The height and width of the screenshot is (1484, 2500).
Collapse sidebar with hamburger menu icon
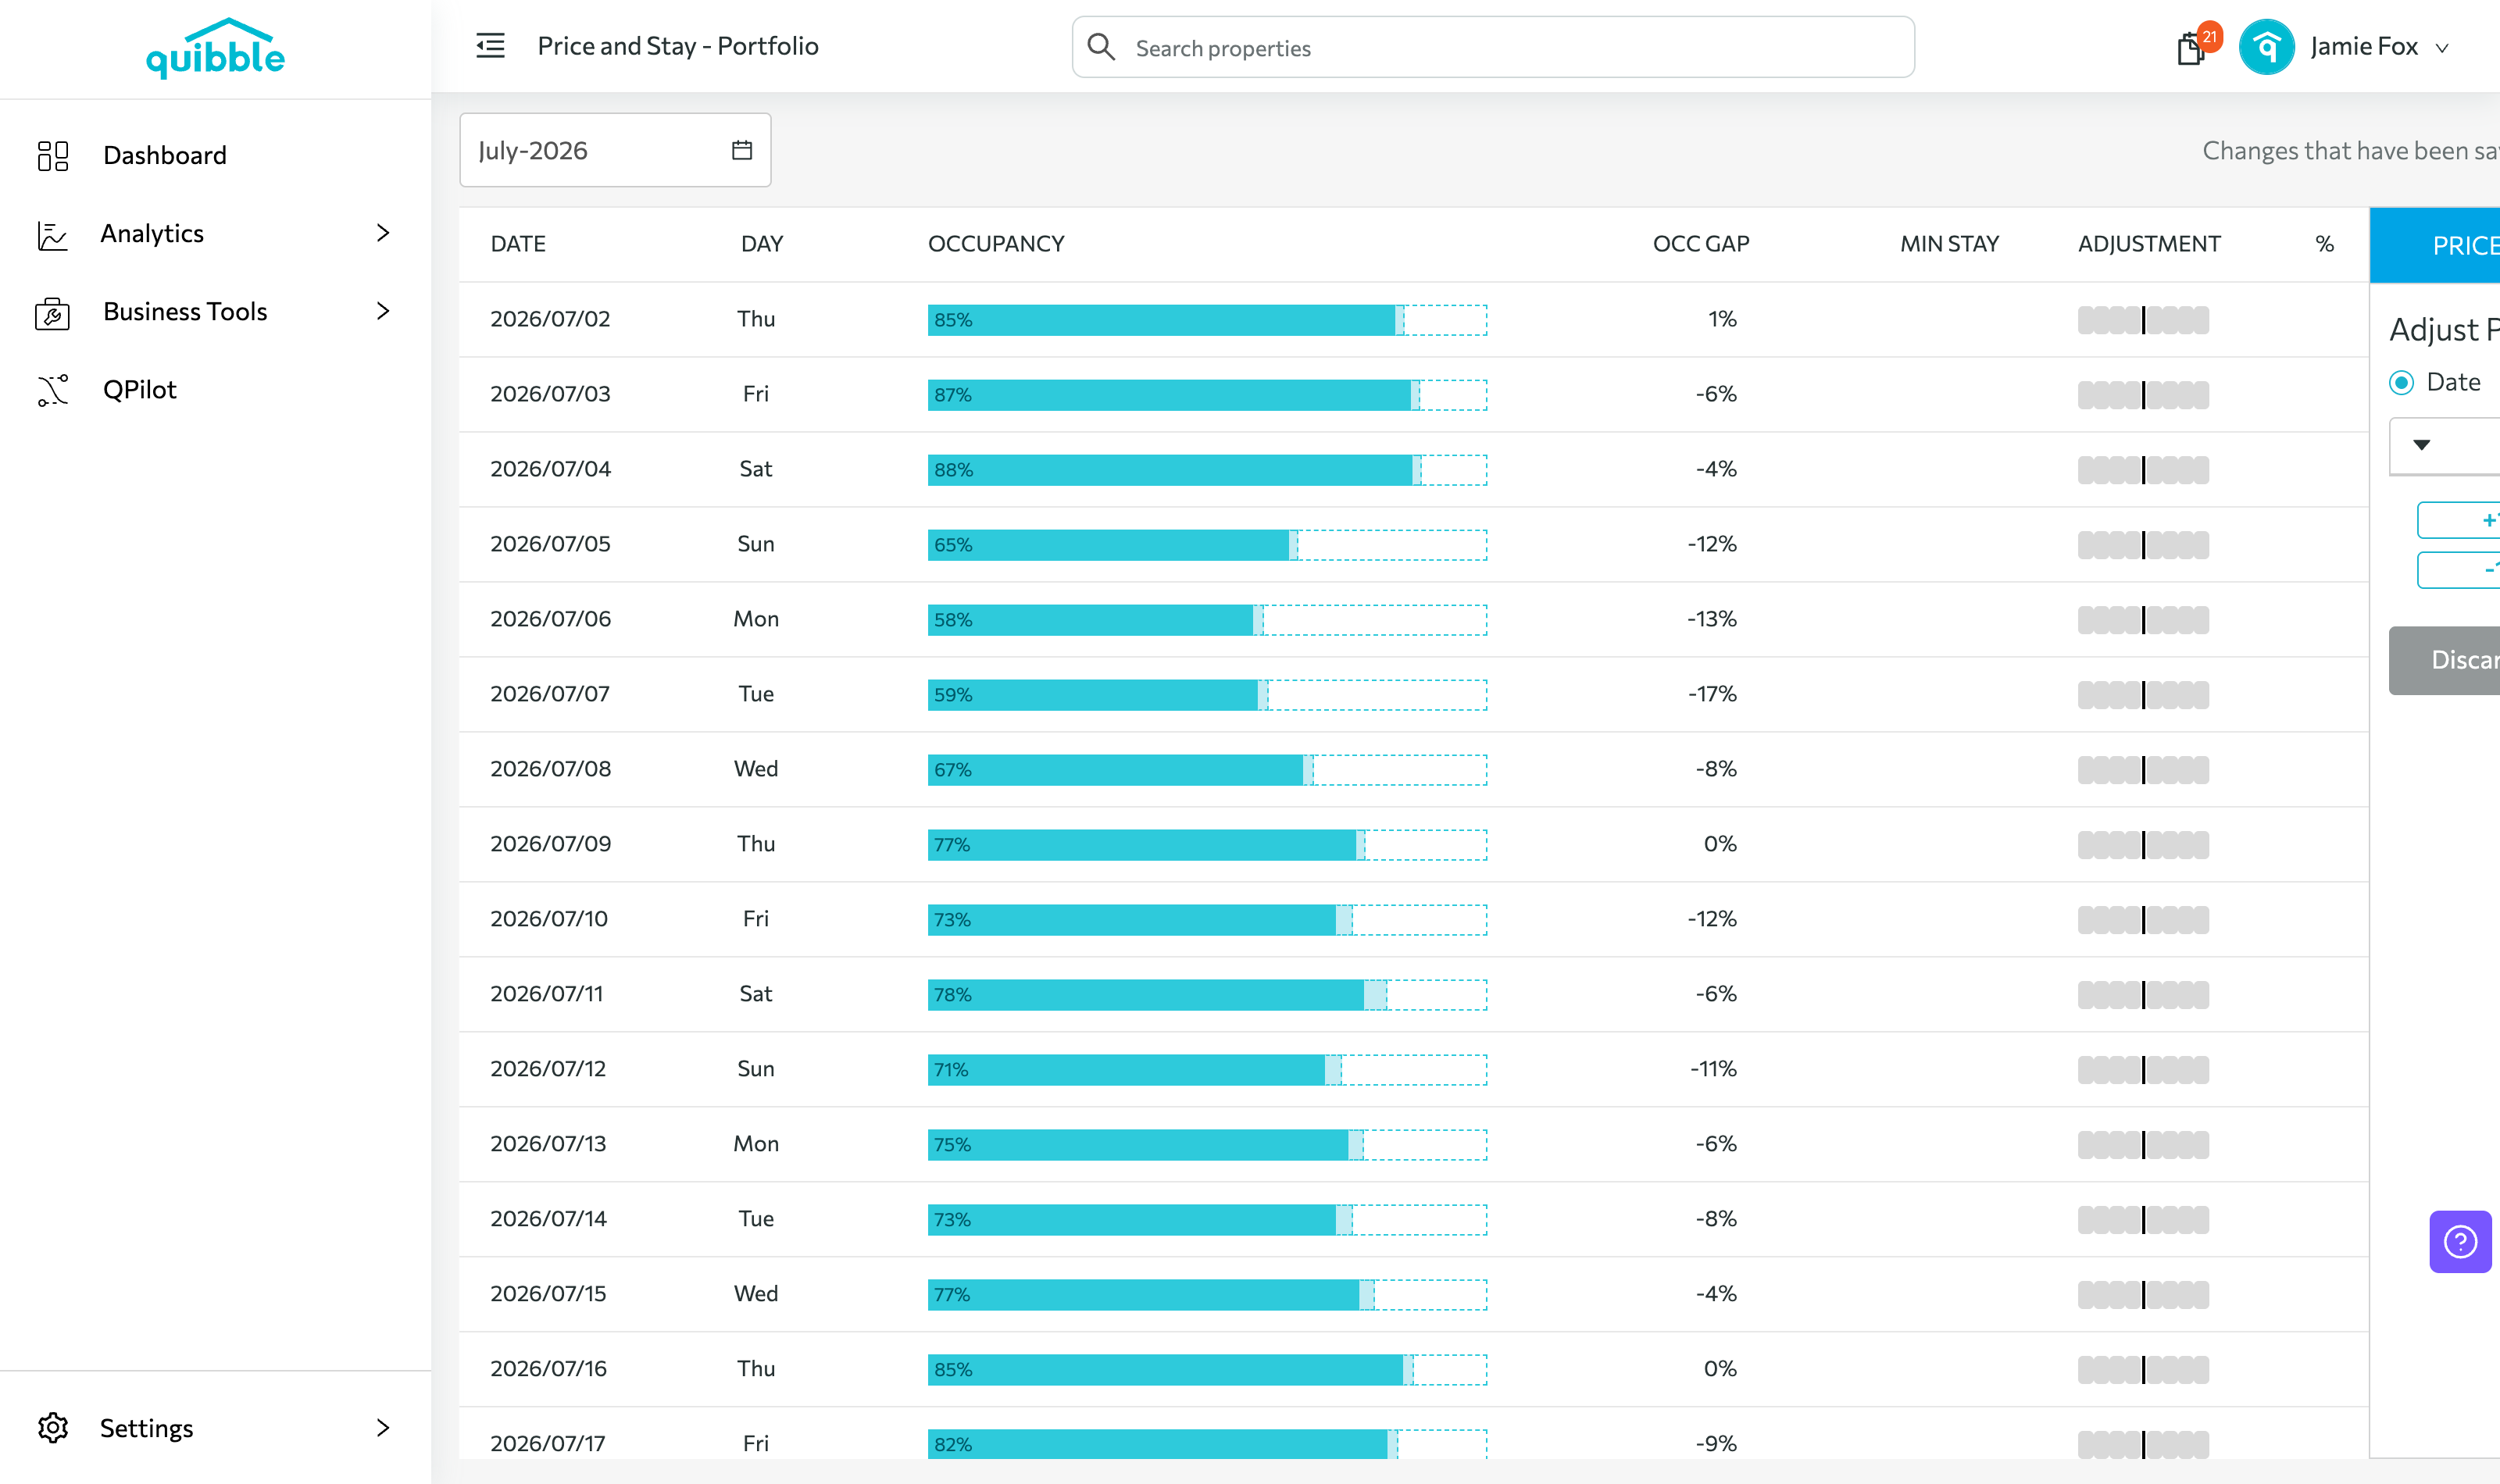[490, 46]
